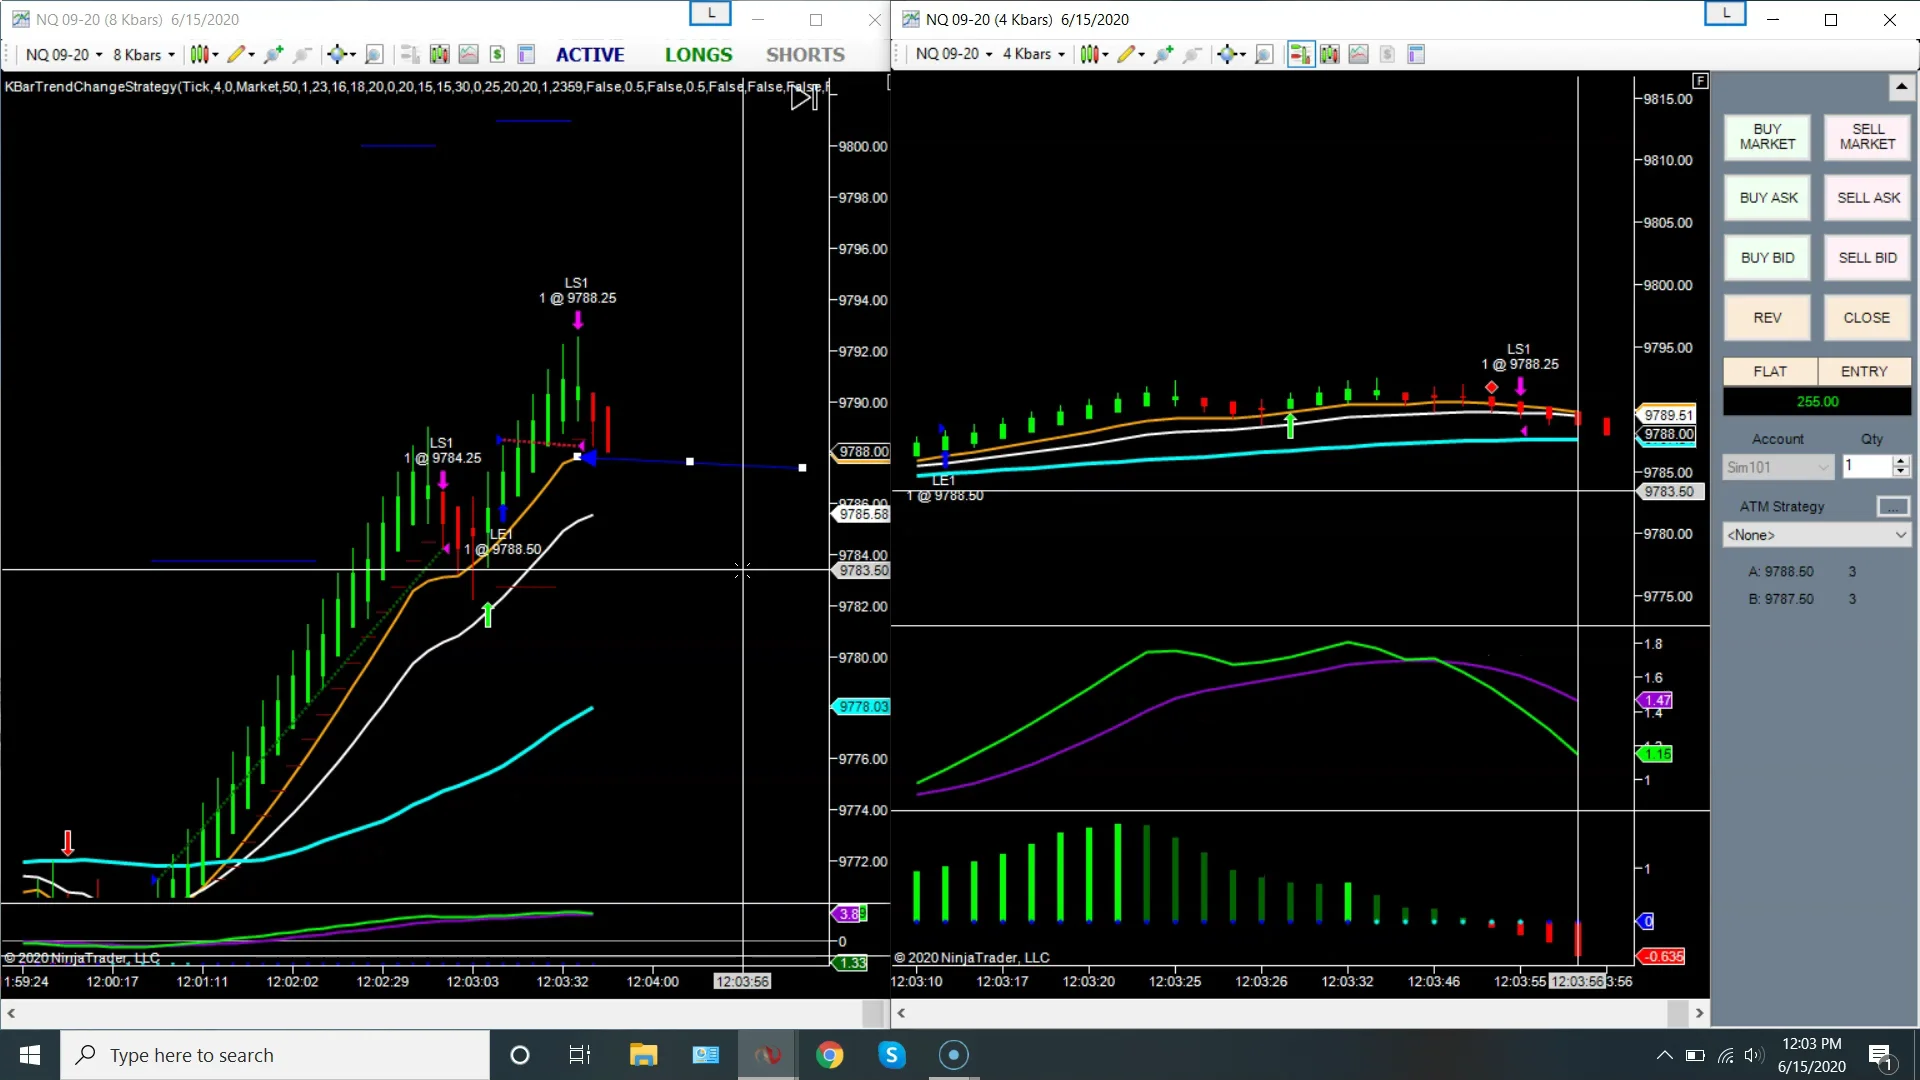Open Data Series in 8 Kbars chart toolbar
This screenshot has width=1920, height=1080.
point(439,54)
